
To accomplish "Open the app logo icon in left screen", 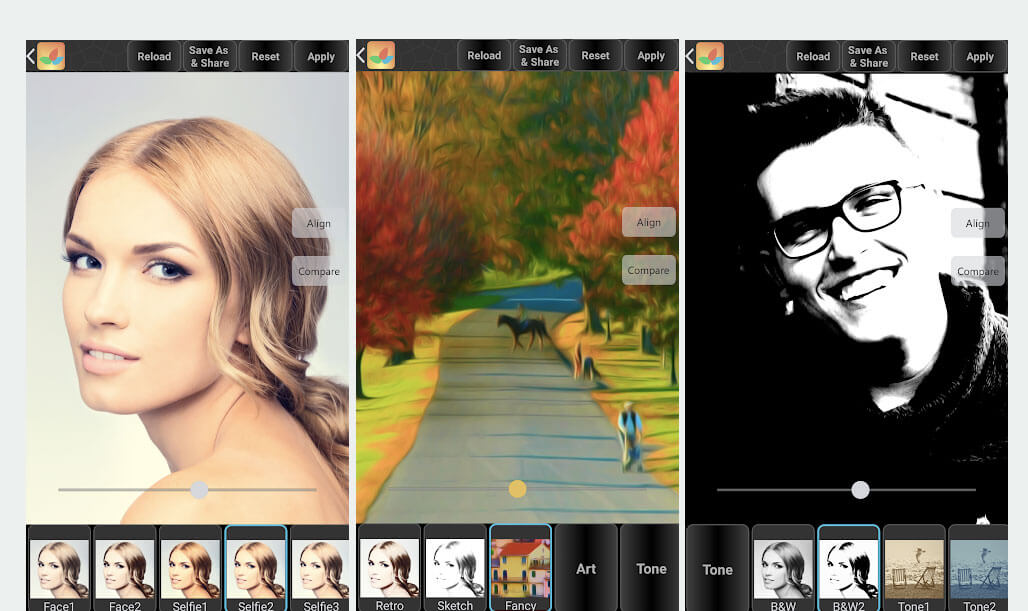I will 50,56.
